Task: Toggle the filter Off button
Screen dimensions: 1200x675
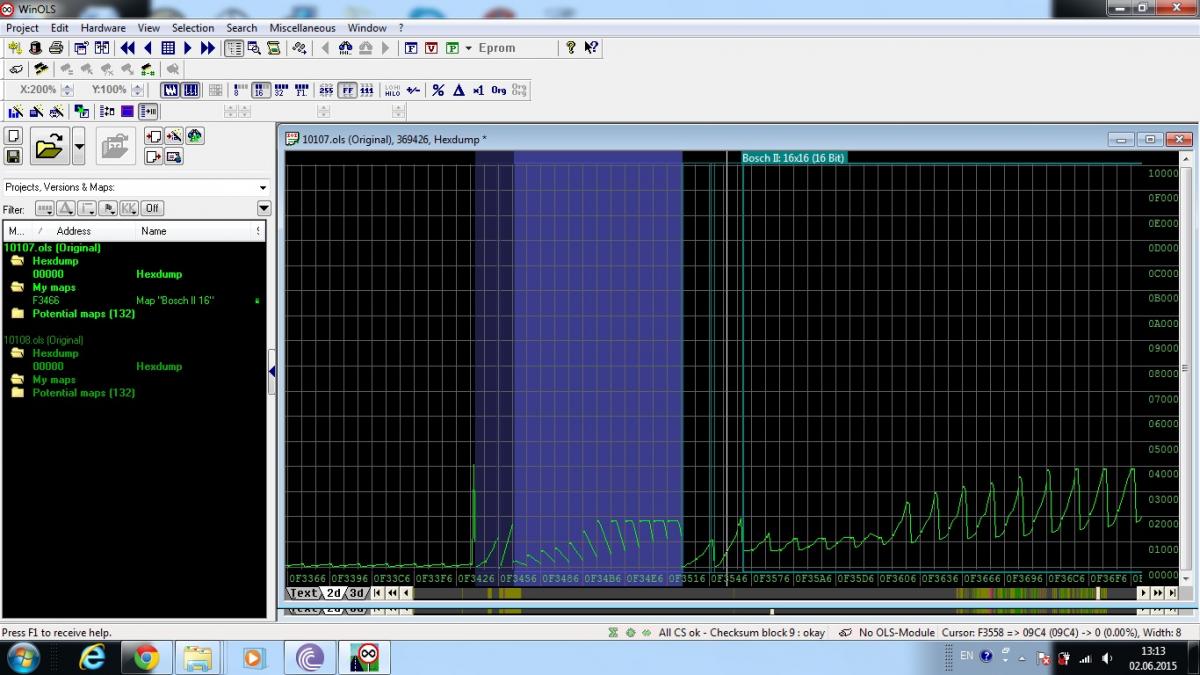Action: (x=152, y=208)
